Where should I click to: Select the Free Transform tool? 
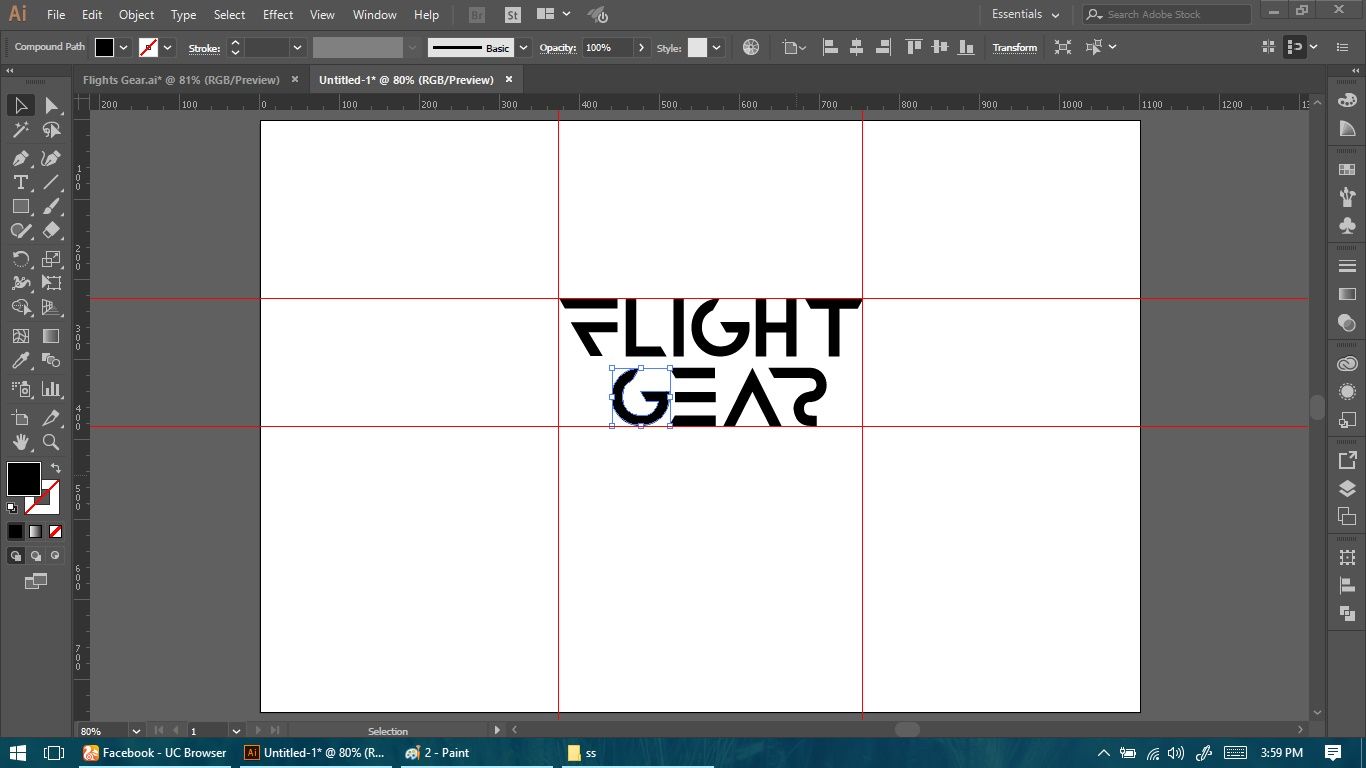point(51,283)
